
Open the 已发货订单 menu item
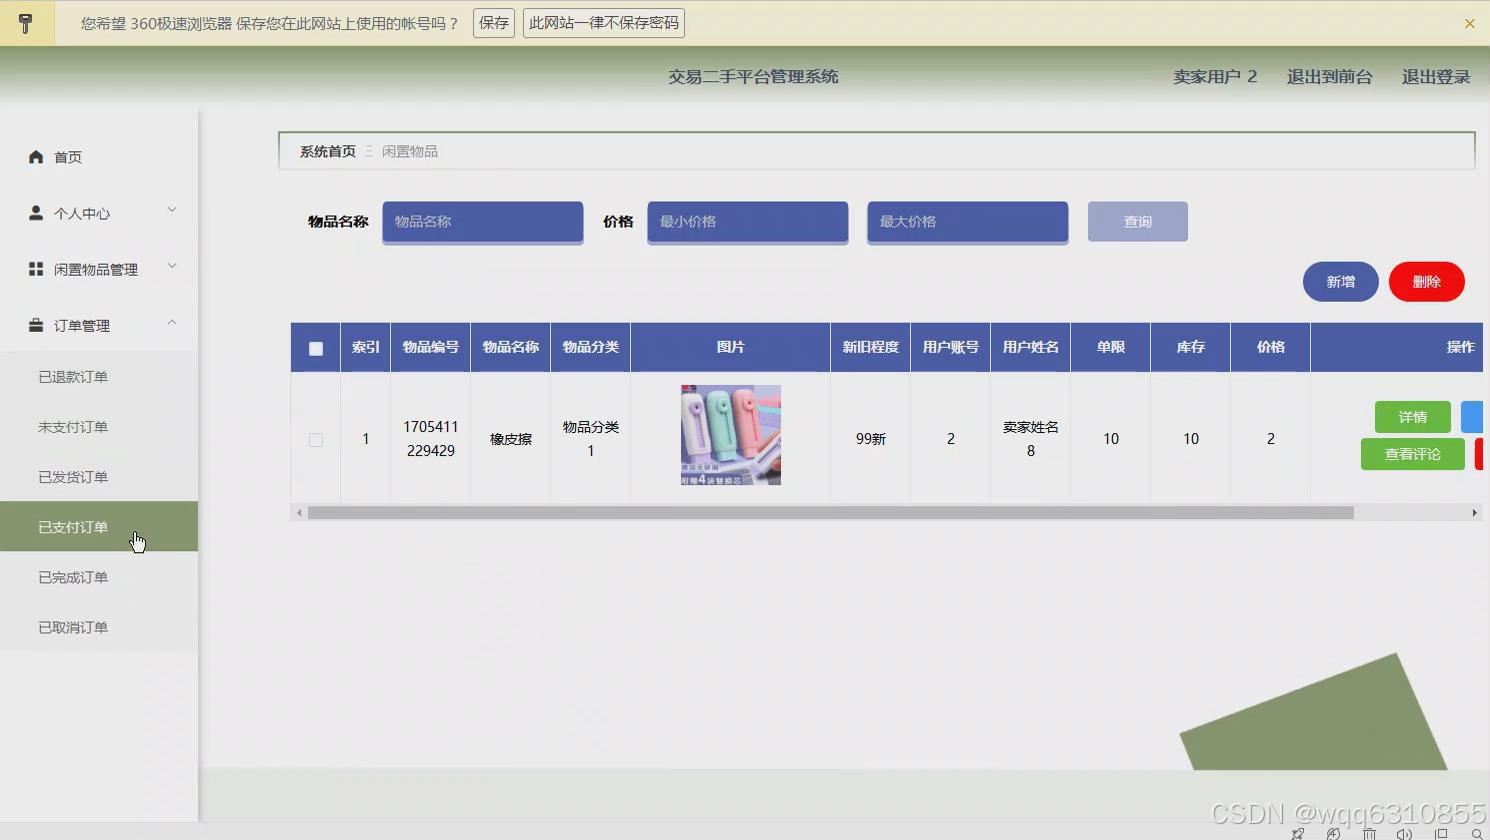[x=99, y=477]
